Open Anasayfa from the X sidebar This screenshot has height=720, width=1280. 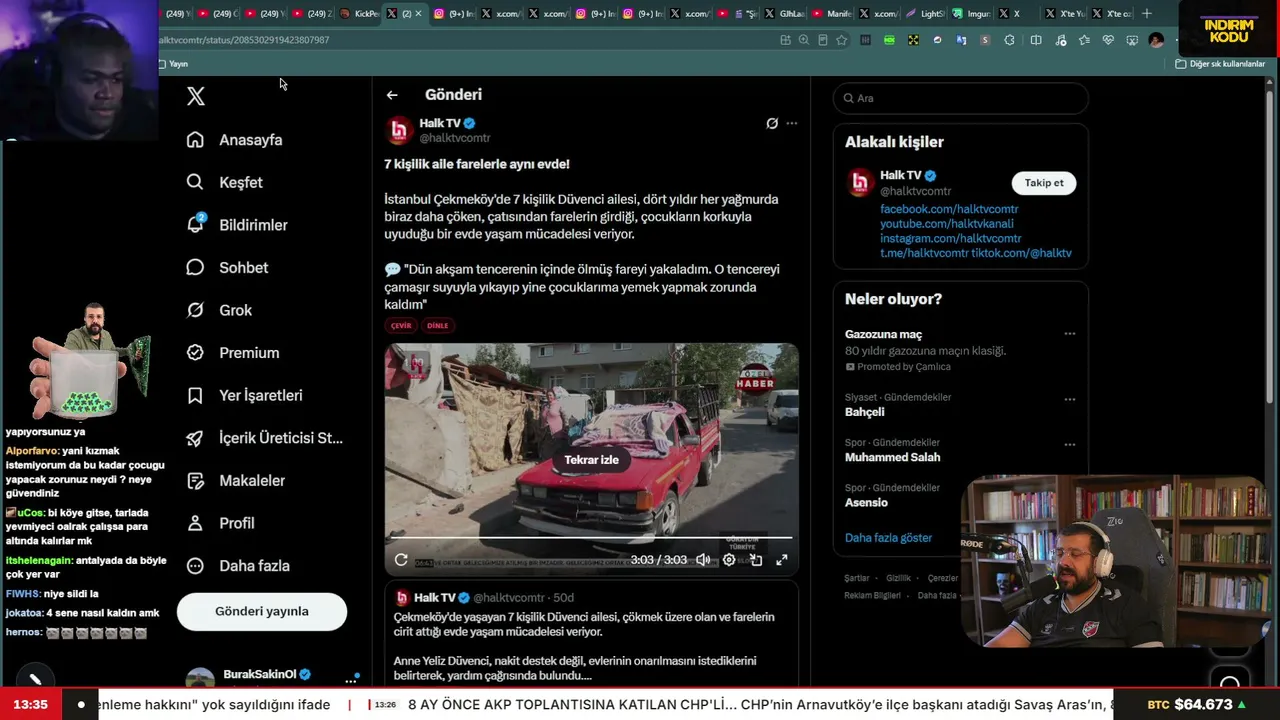click(235, 140)
